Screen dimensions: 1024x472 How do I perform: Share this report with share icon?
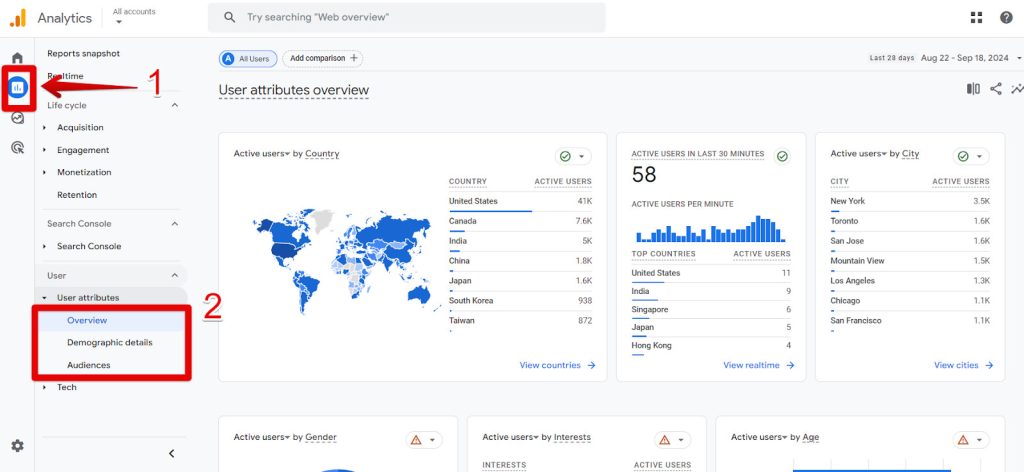[x=996, y=89]
